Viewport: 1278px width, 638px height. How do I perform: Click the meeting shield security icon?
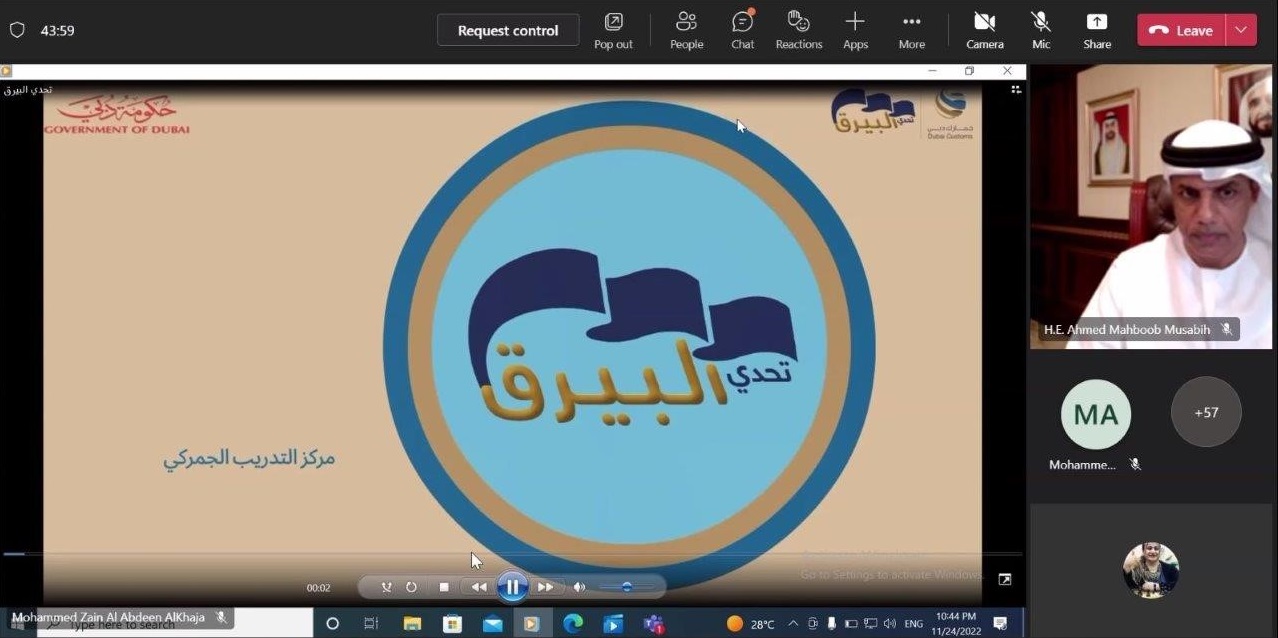coord(17,30)
